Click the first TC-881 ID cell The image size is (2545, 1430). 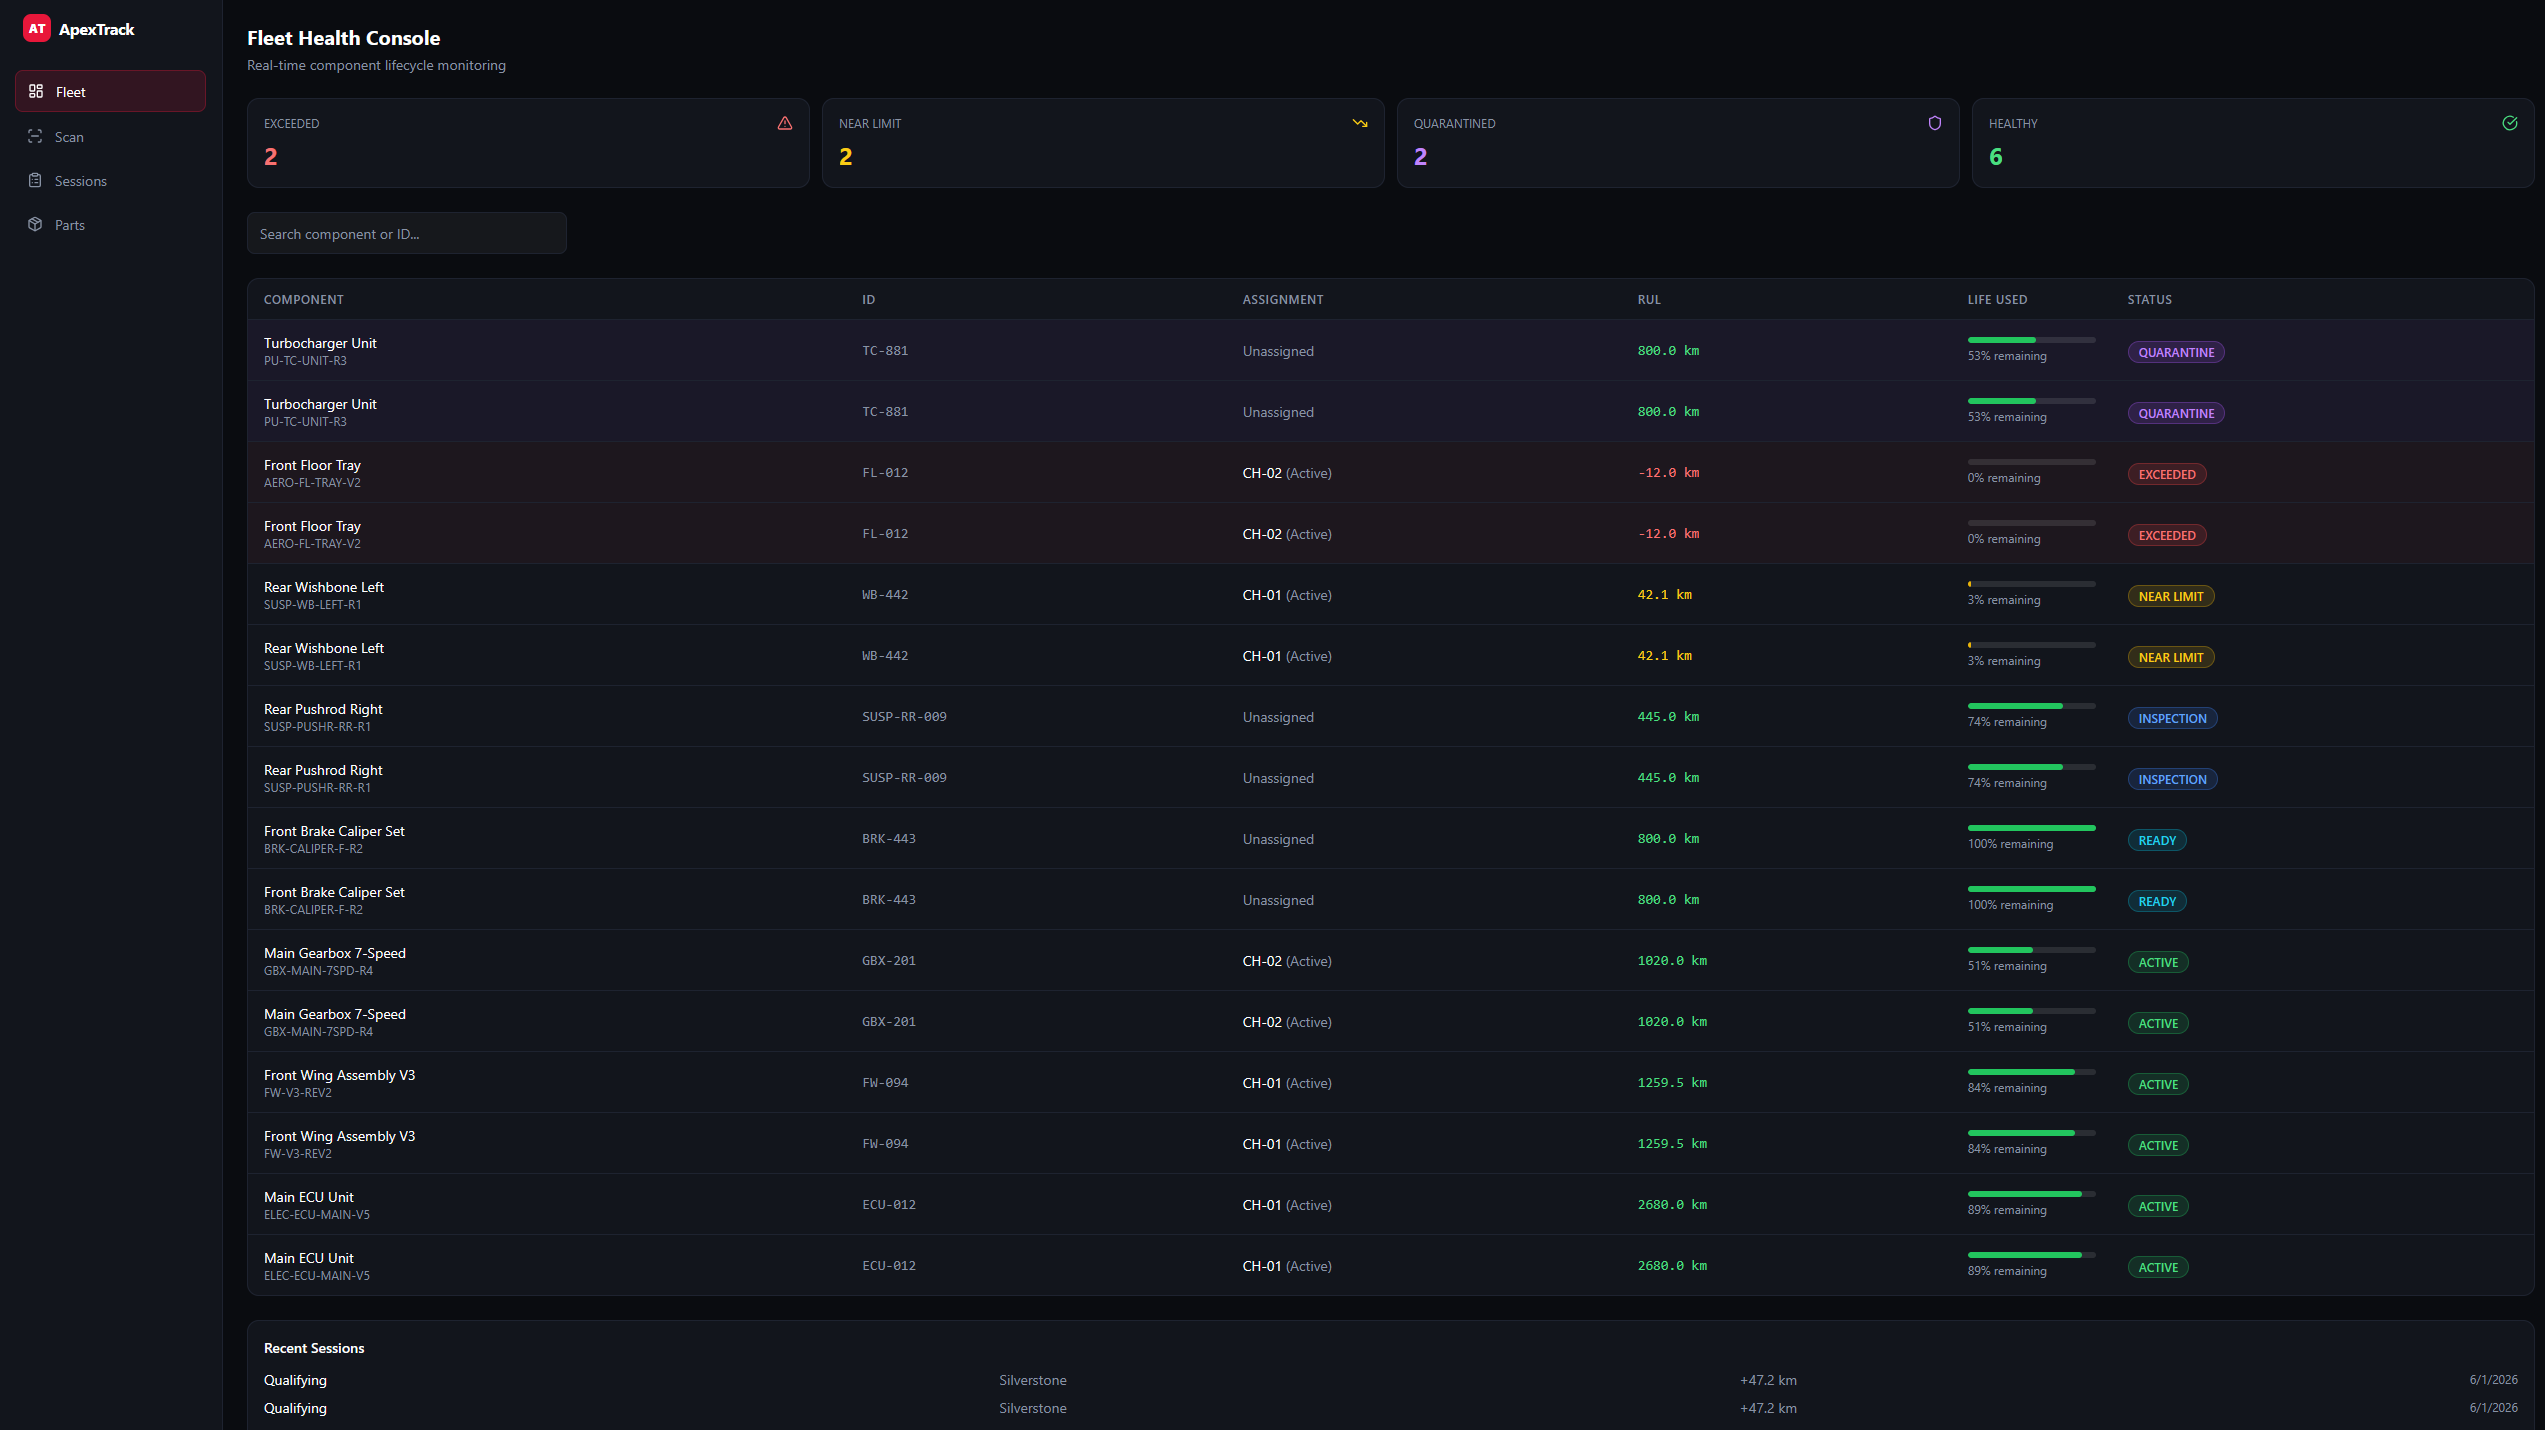885,351
